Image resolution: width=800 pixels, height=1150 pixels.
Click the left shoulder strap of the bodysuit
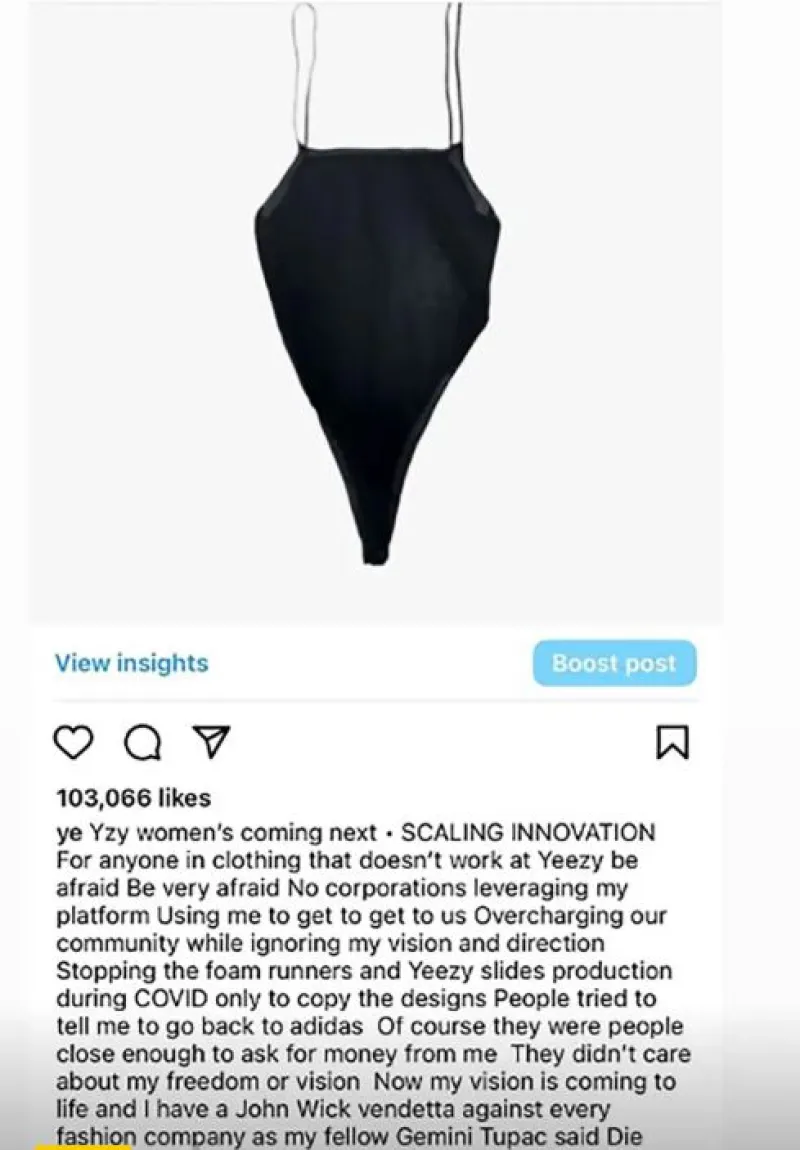click(304, 73)
